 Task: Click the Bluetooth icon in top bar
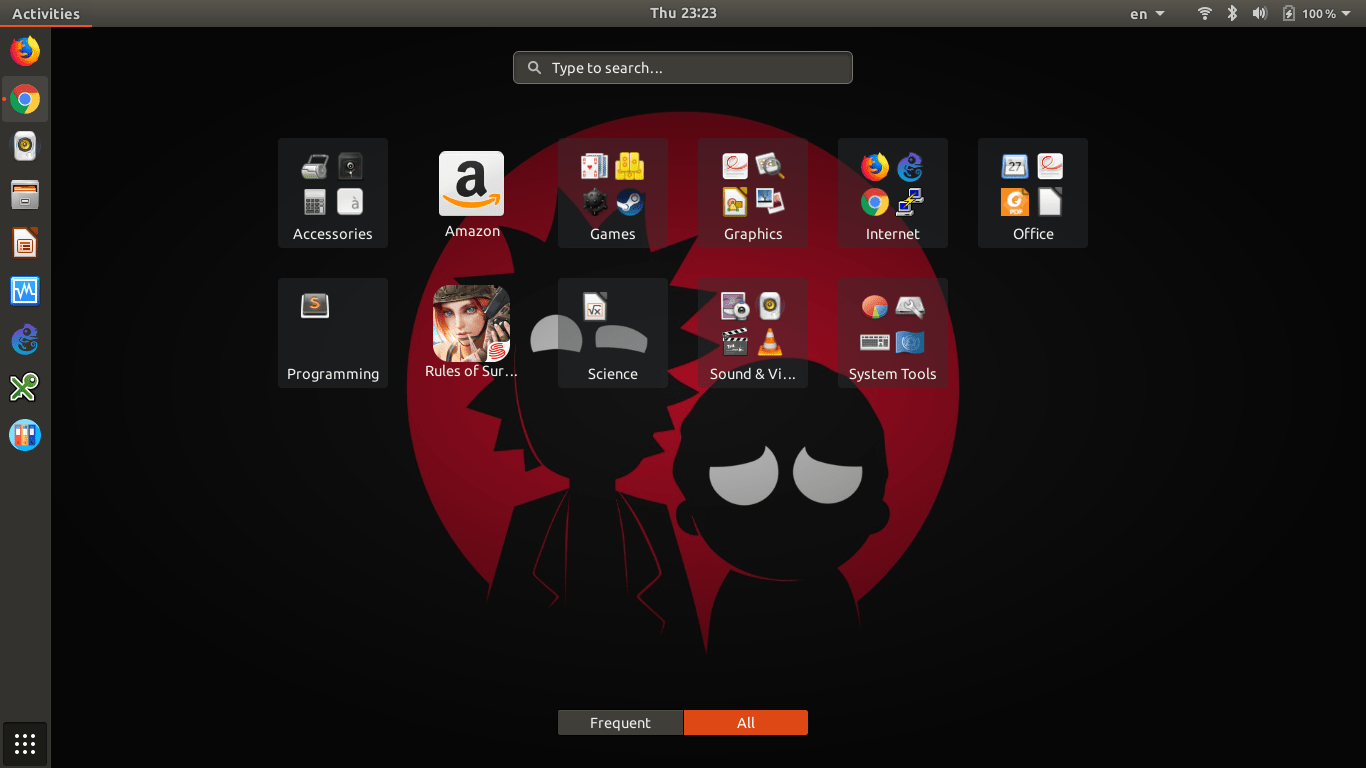(1233, 13)
